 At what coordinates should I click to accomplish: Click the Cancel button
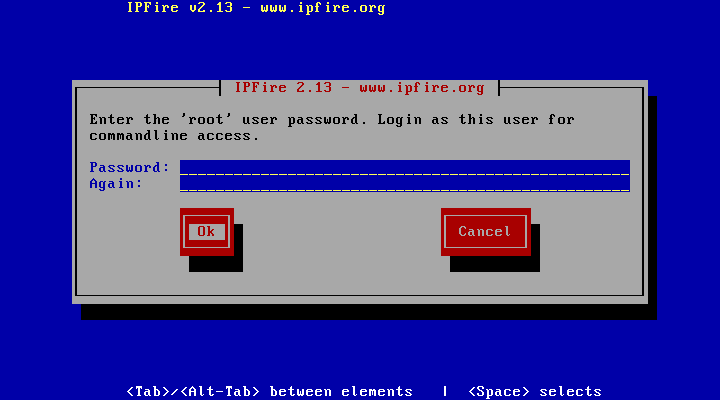point(486,231)
